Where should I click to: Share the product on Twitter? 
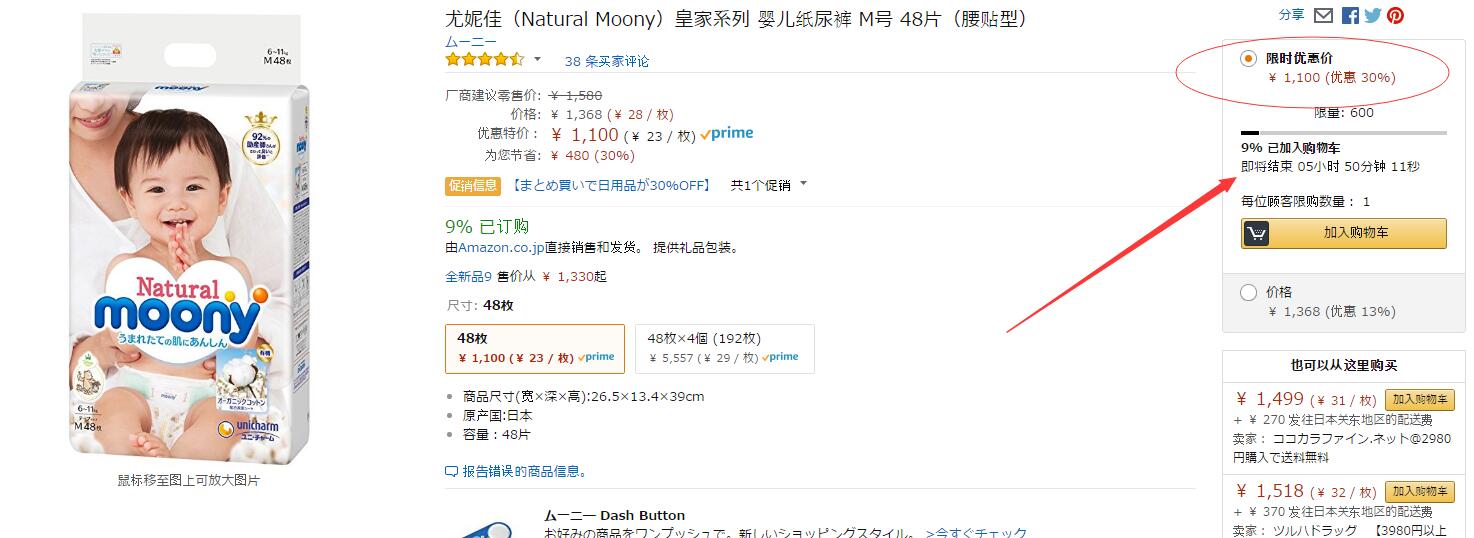pyautogui.click(x=1372, y=15)
